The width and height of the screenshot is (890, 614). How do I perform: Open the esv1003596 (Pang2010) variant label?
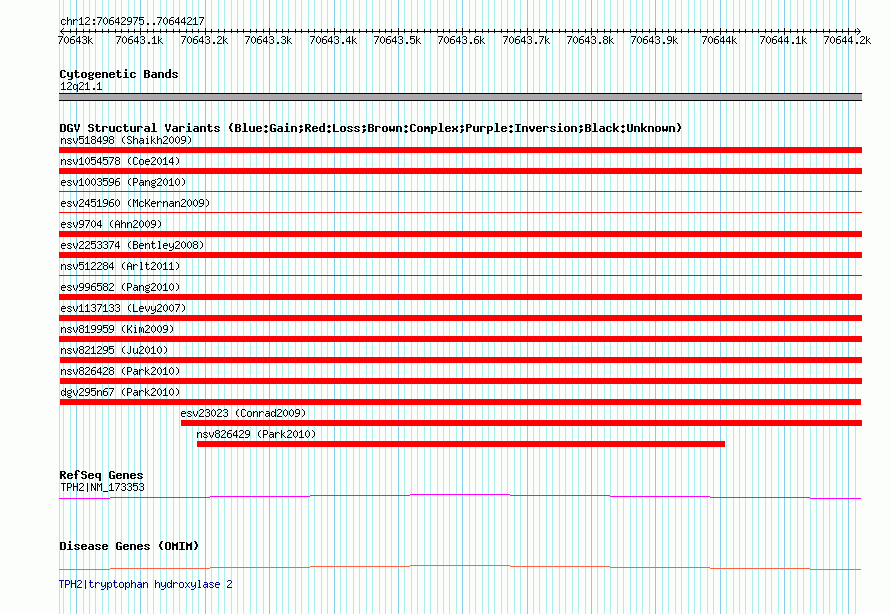point(123,182)
